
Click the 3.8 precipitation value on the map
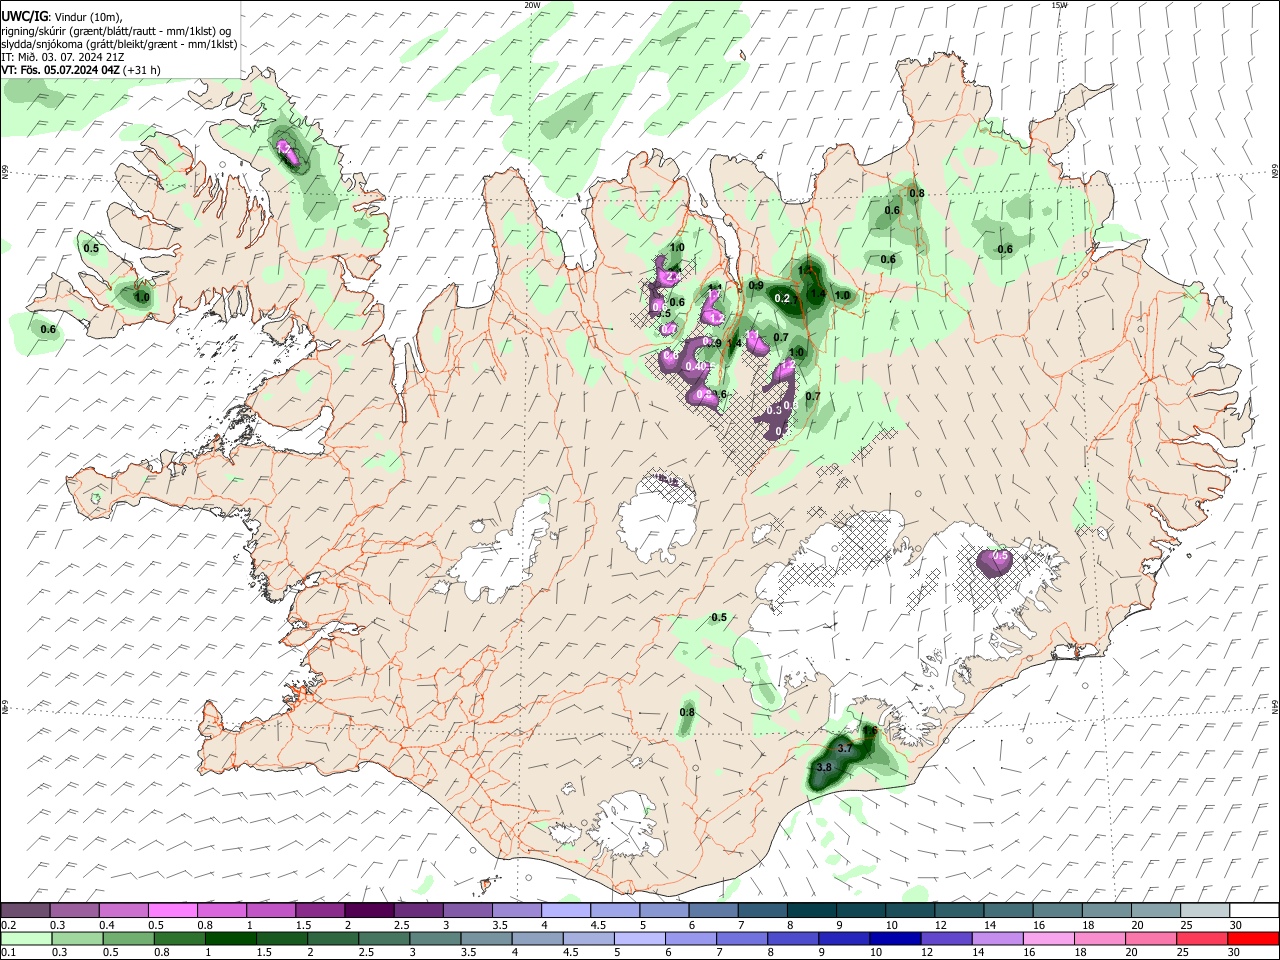tap(824, 767)
